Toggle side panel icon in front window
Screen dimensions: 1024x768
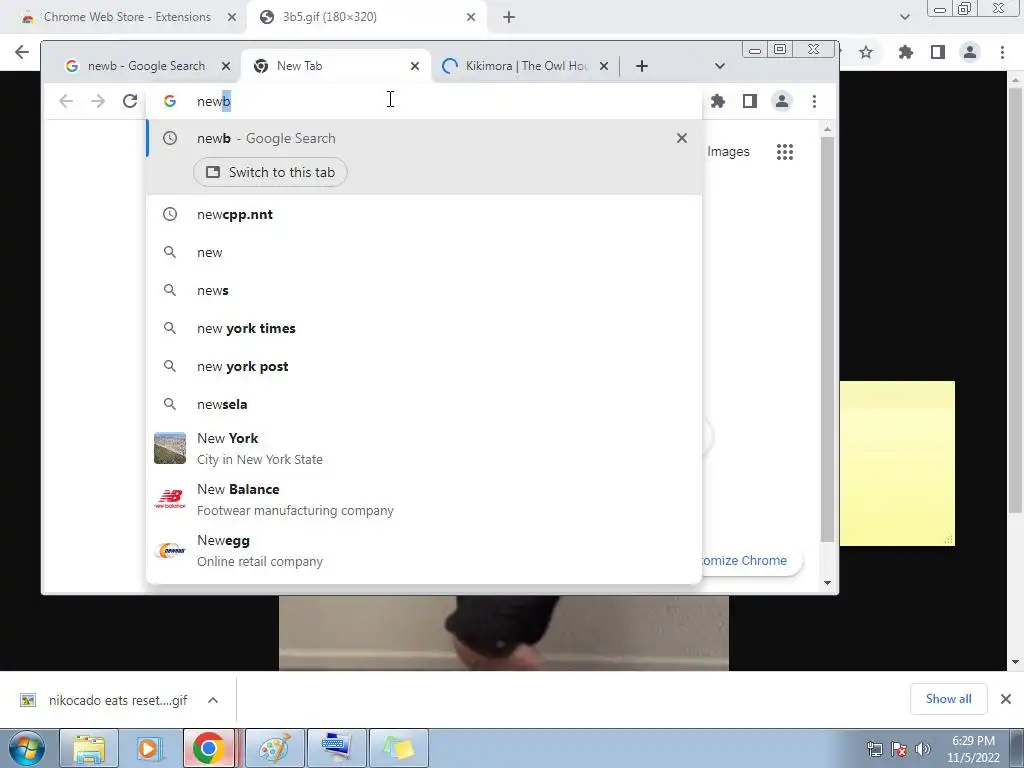[750, 101]
